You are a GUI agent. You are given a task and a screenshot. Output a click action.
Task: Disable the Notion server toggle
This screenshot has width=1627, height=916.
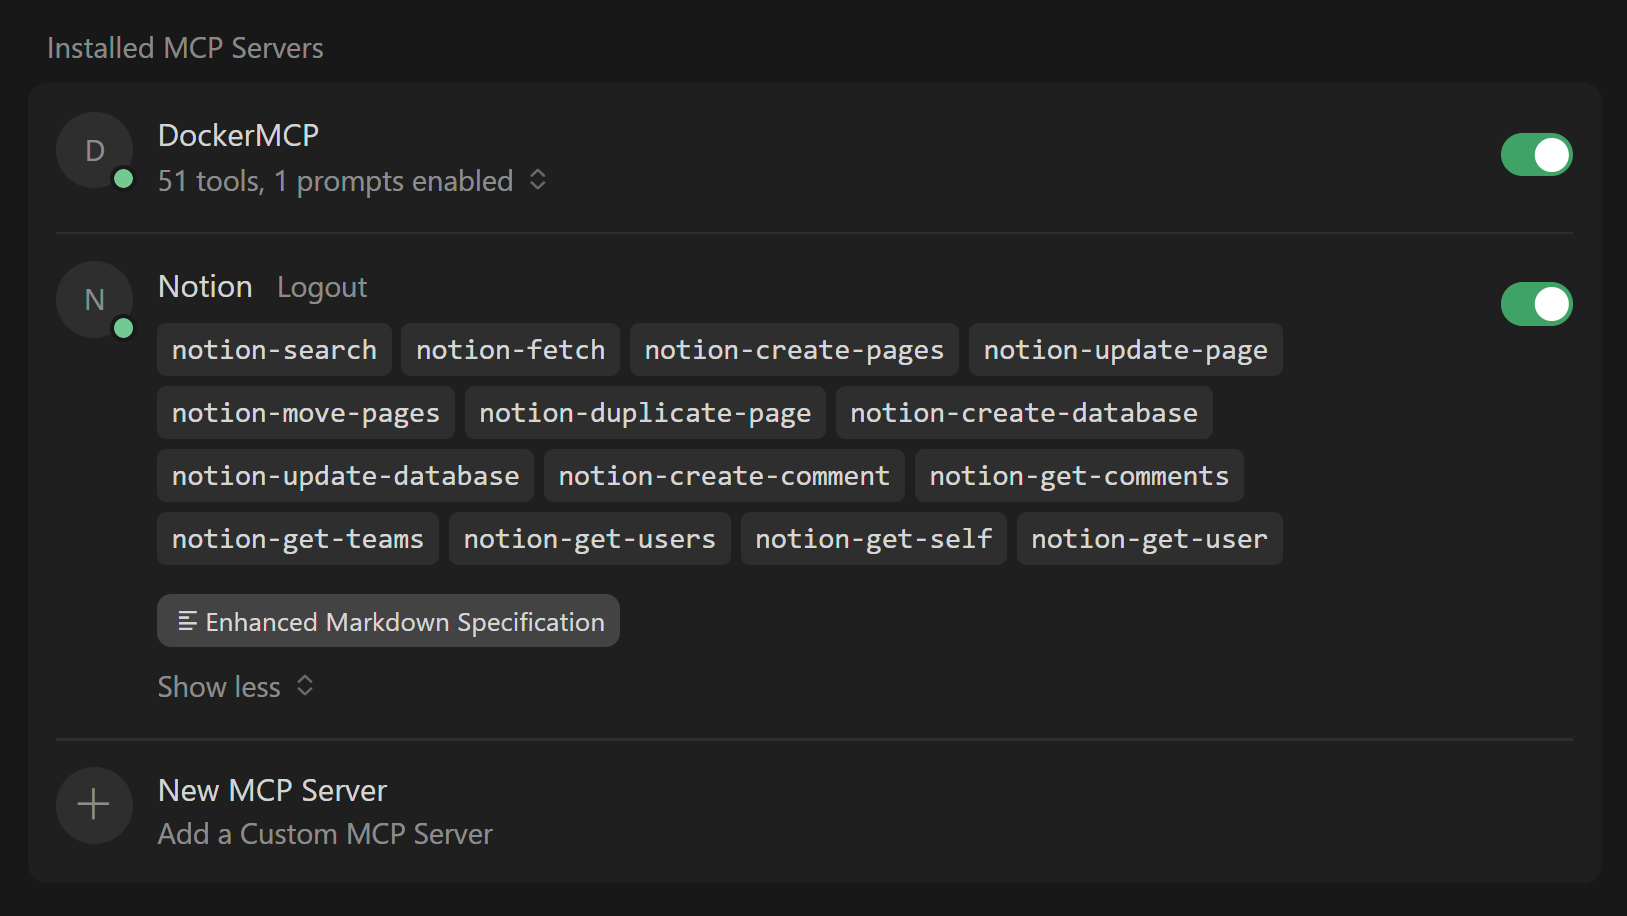click(x=1536, y=304)
